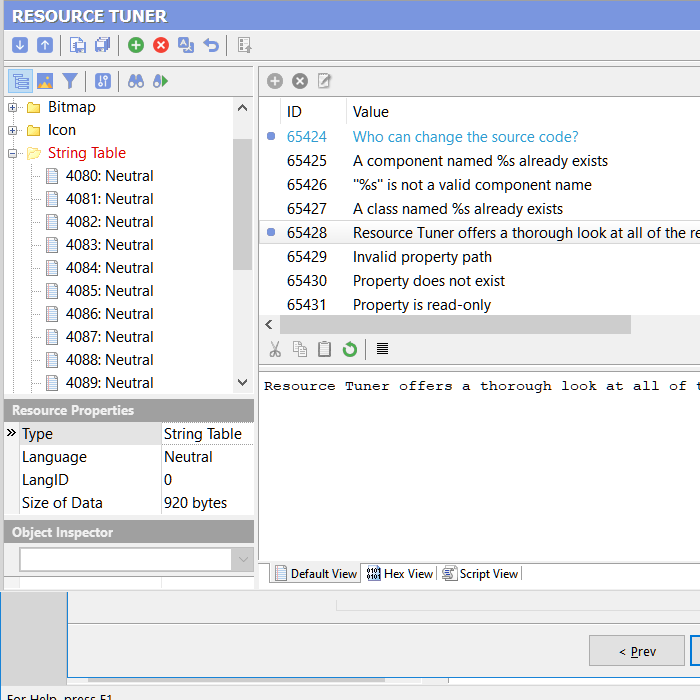This screenshot has height=700, width=700.
Task: Click the edit string pencil icon
Action: pyautogui.click(x=325, y=81)
